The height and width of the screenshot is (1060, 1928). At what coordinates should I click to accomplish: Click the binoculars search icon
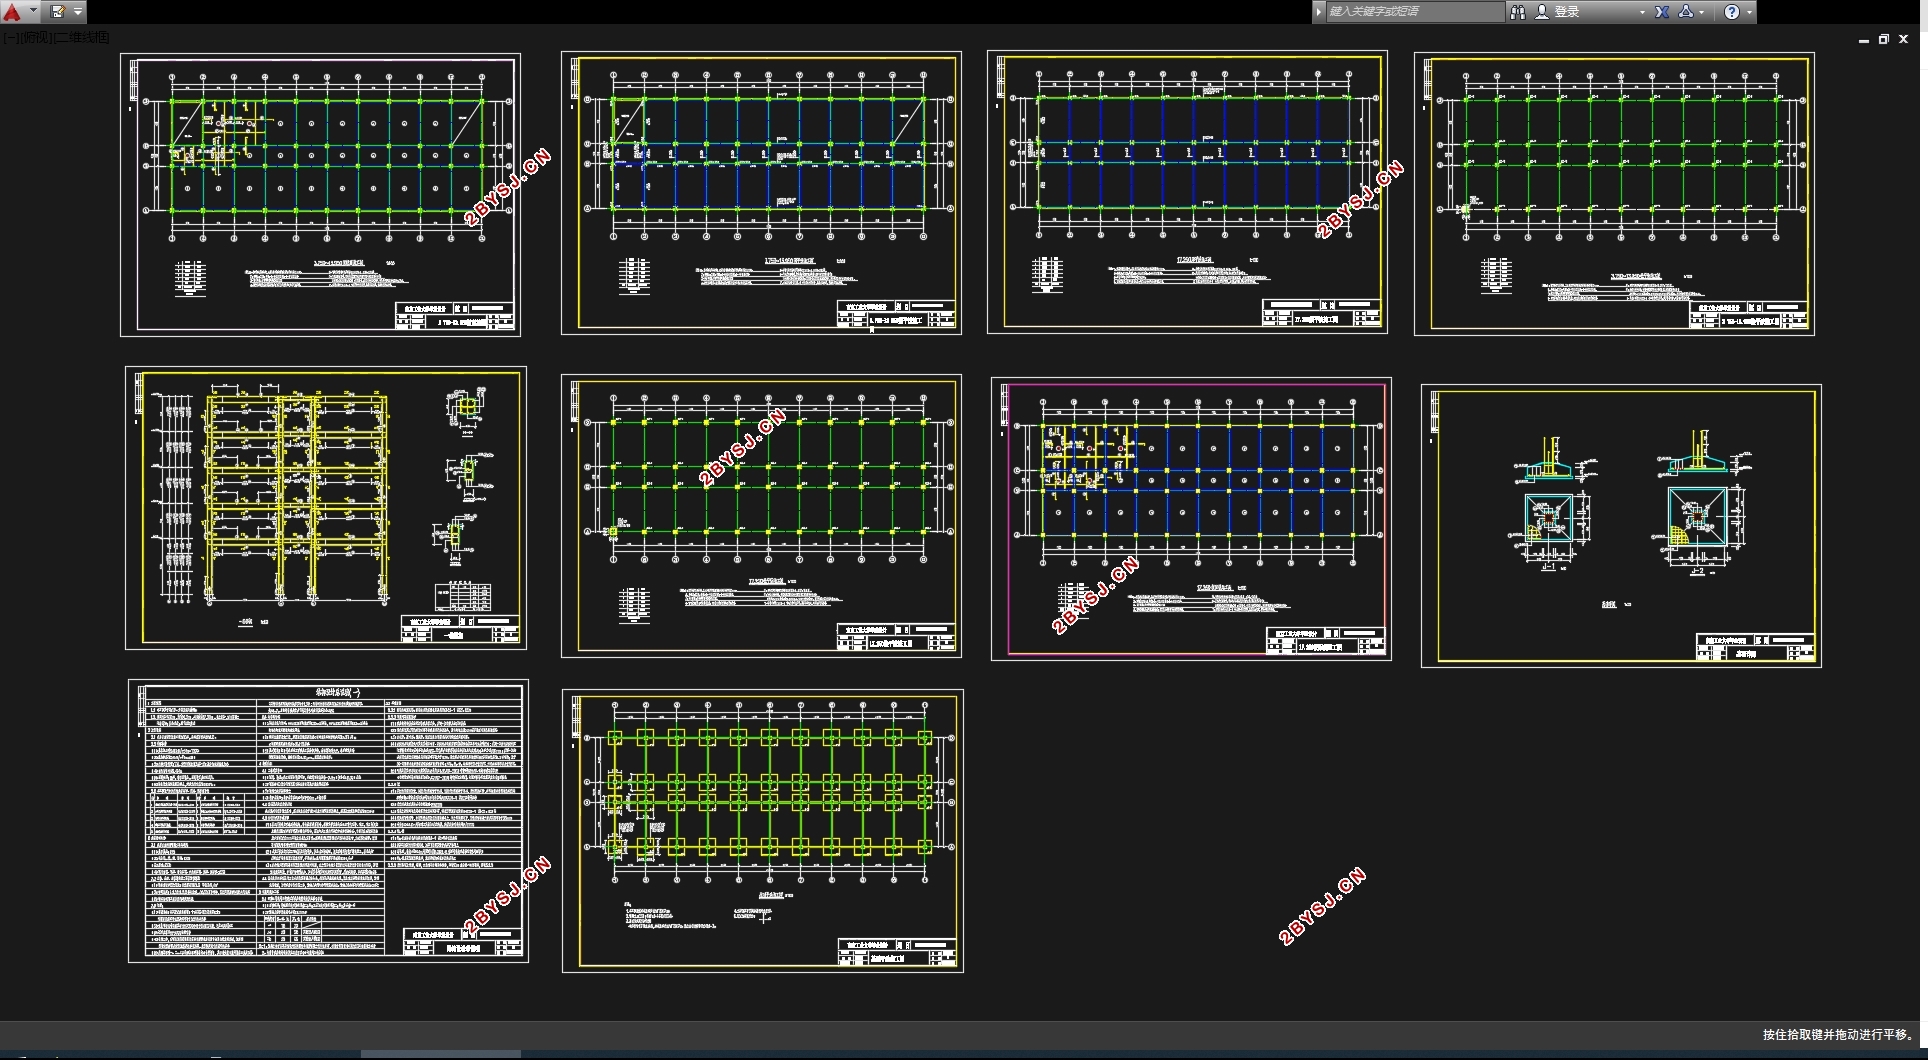[x=1517, y=12]
